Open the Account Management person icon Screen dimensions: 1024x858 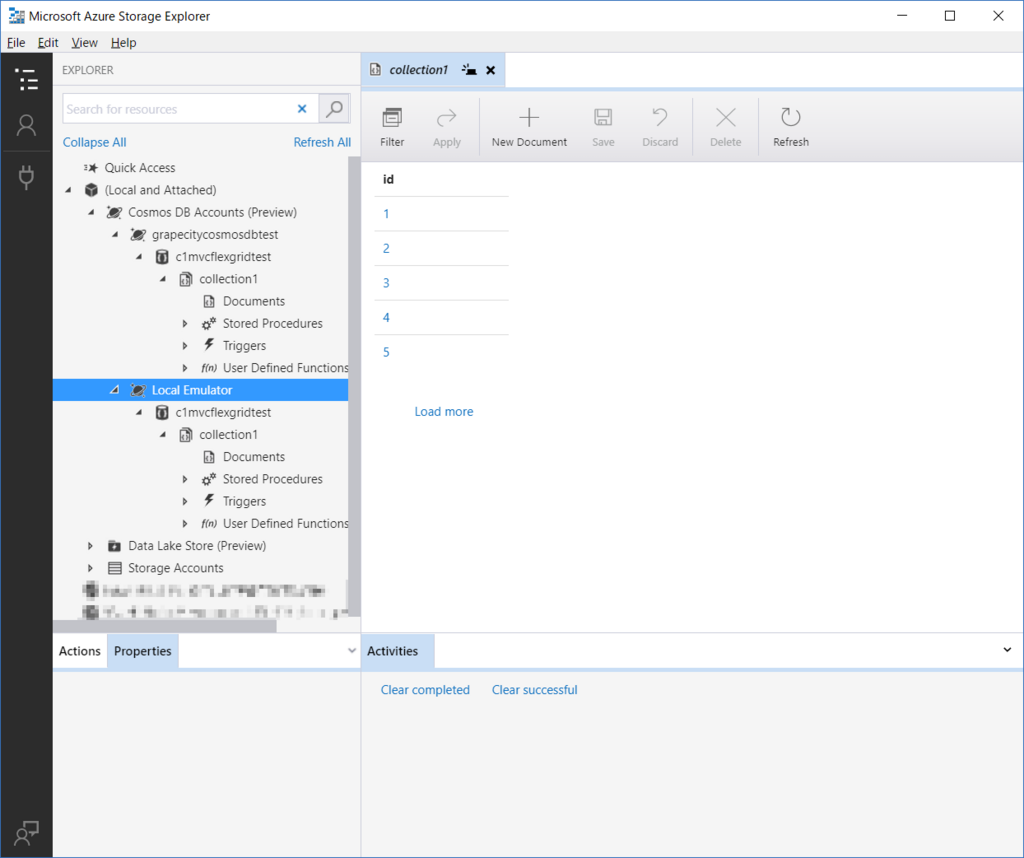(x=26, y=125)
